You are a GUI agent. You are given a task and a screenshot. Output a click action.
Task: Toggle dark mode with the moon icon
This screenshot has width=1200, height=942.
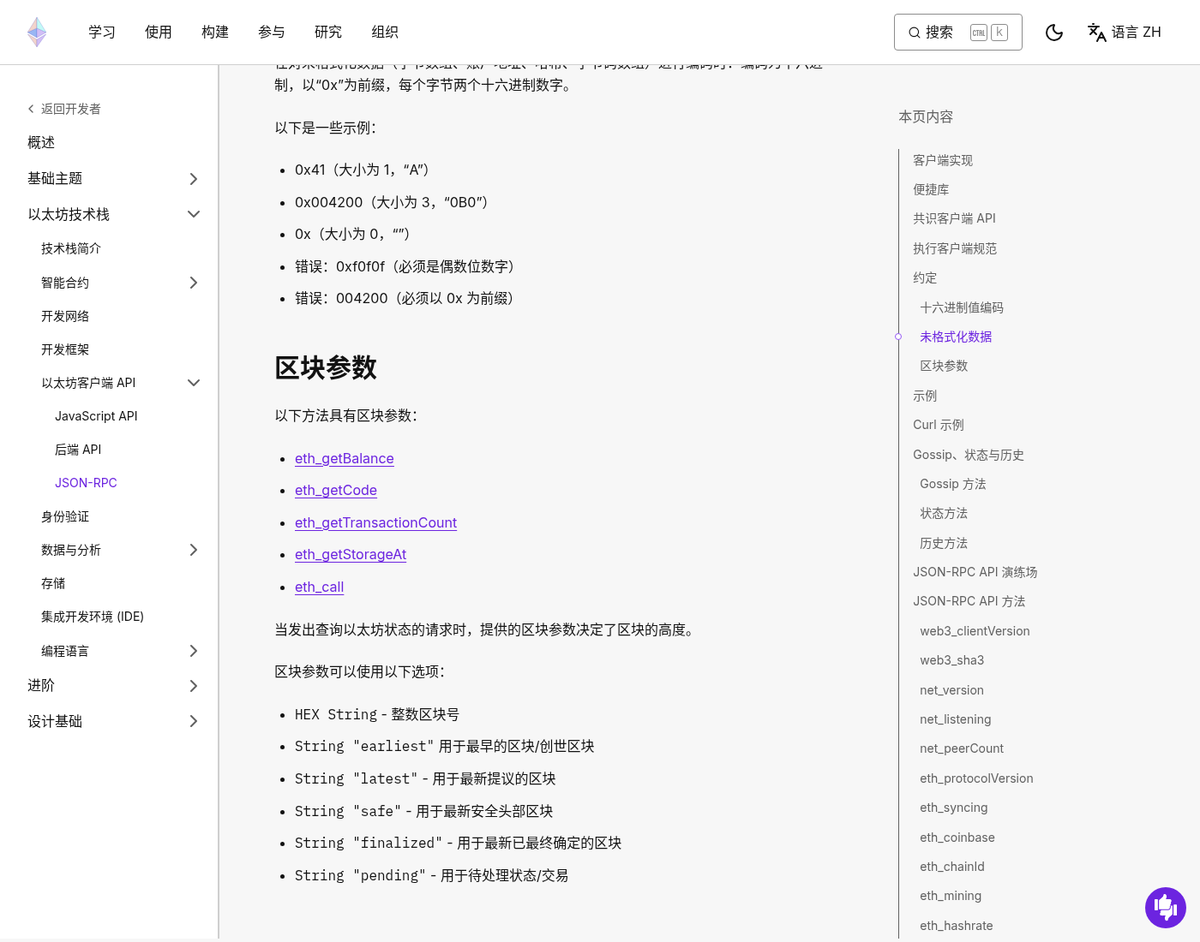[1054, 32]
